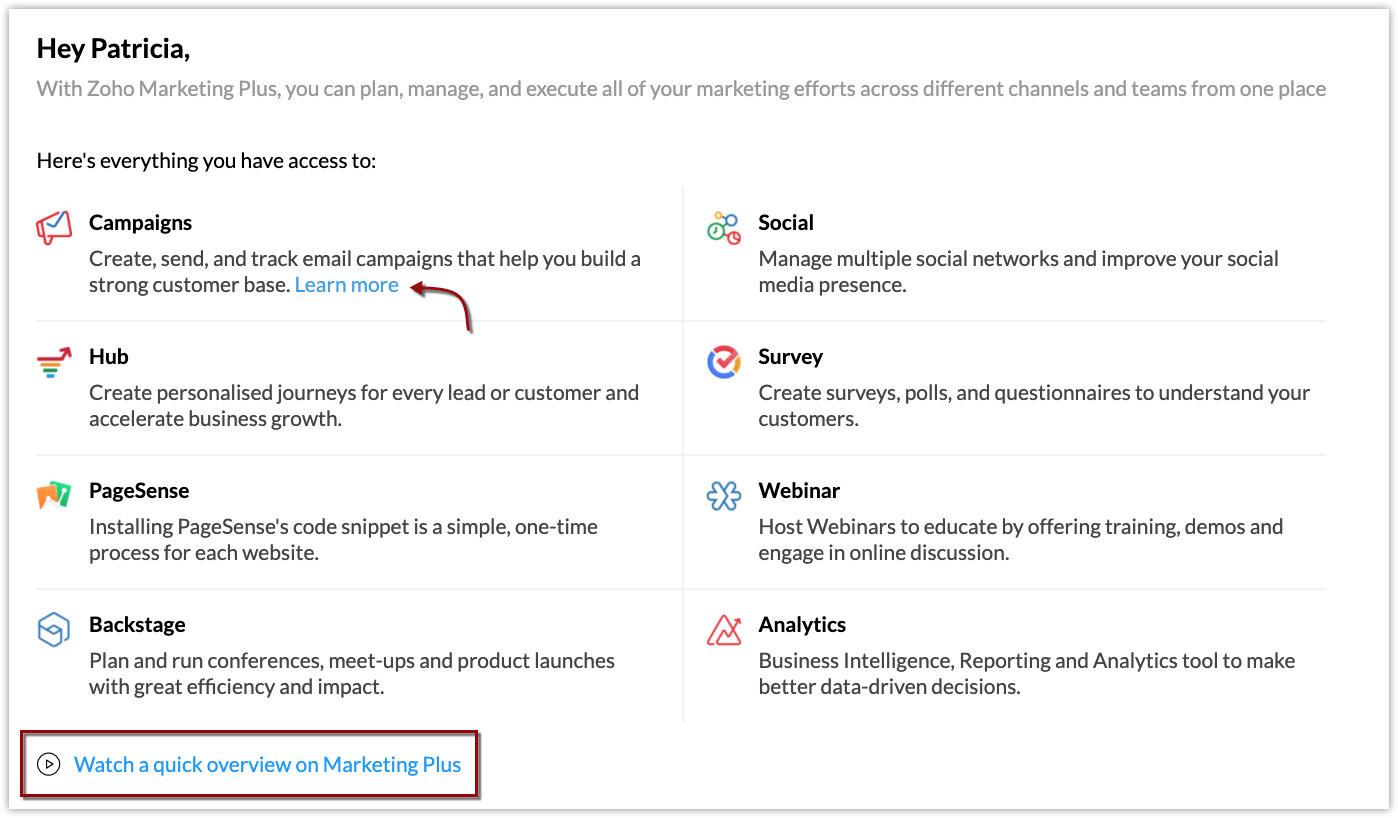Click the Social networks icon
1398x818 pixels.
[723, 227]
